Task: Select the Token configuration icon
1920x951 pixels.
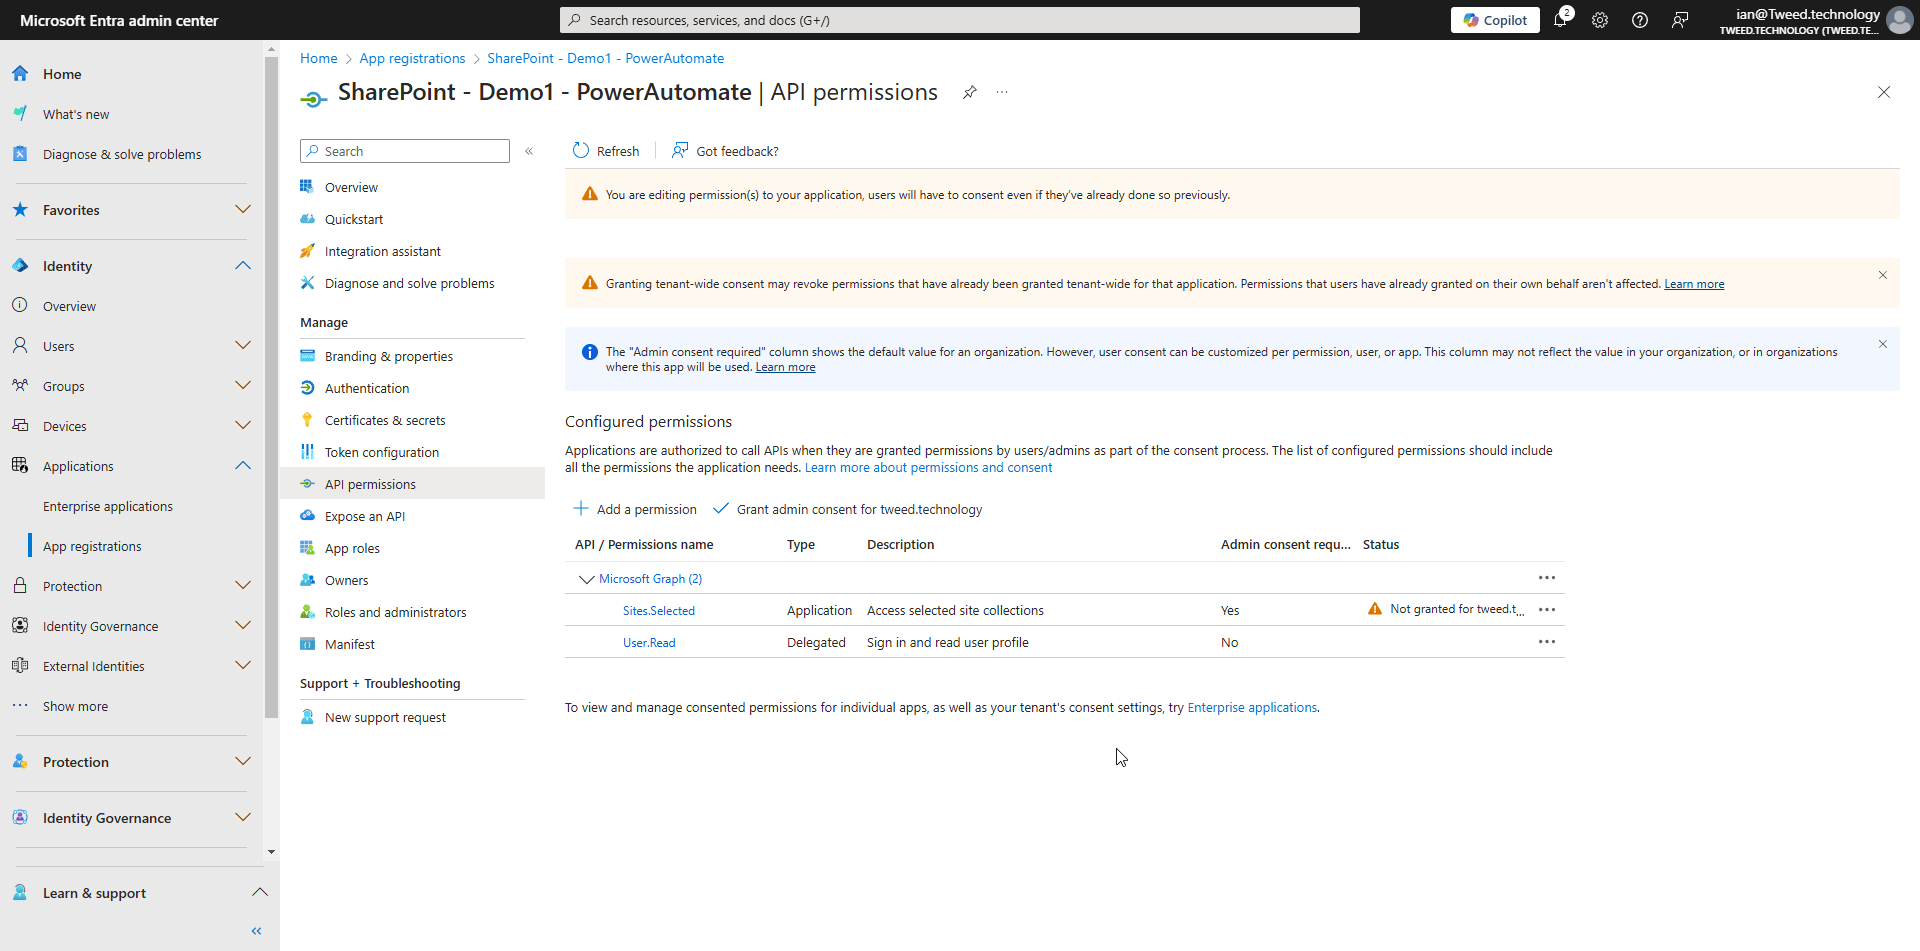Action: coord(307,452)
